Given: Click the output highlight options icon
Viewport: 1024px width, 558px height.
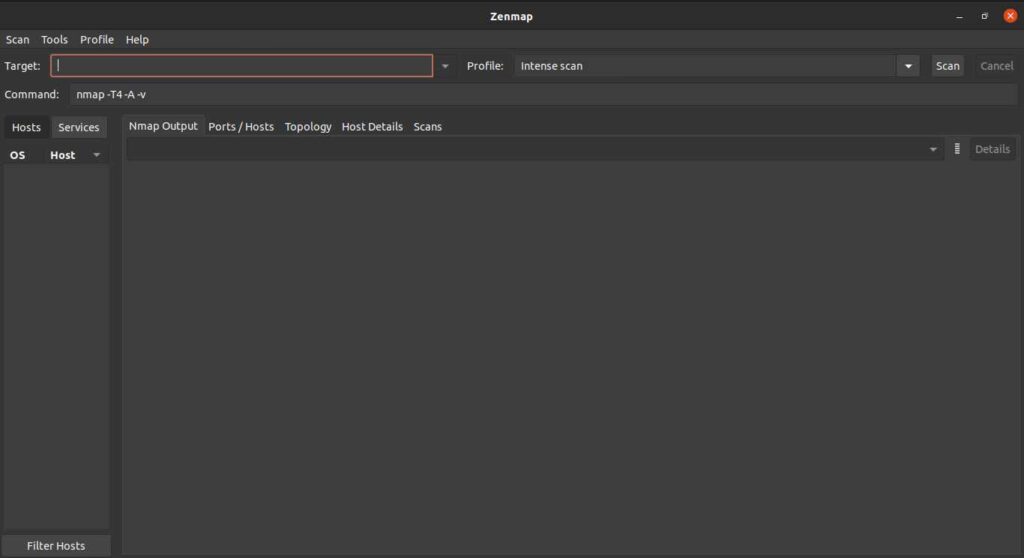Looking at the screenshot, I should [x=957, y=149].
